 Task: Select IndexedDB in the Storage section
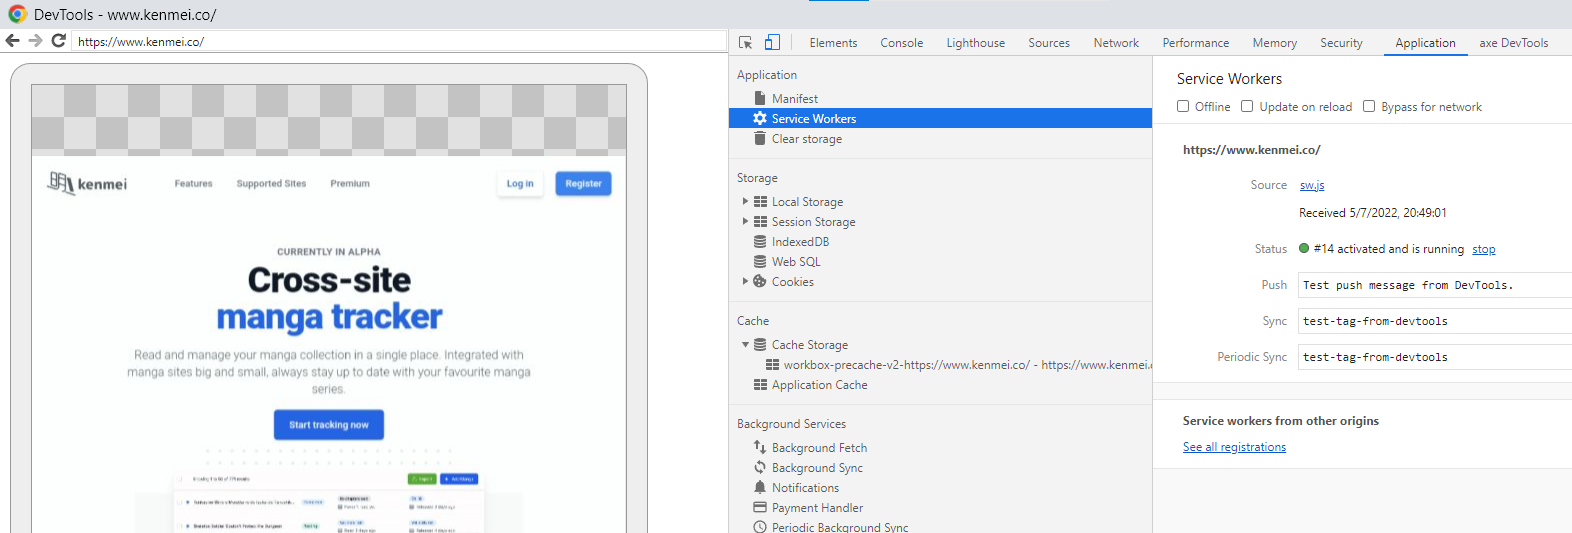tap(800, 241)
